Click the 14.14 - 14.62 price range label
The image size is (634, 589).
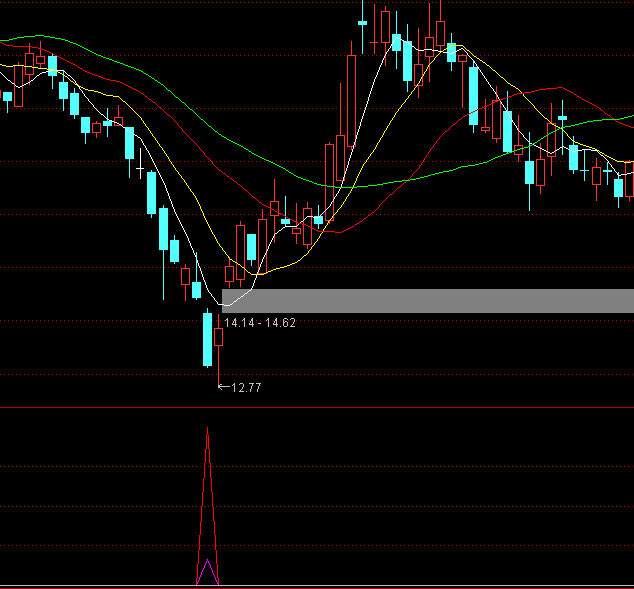(259, 323)
